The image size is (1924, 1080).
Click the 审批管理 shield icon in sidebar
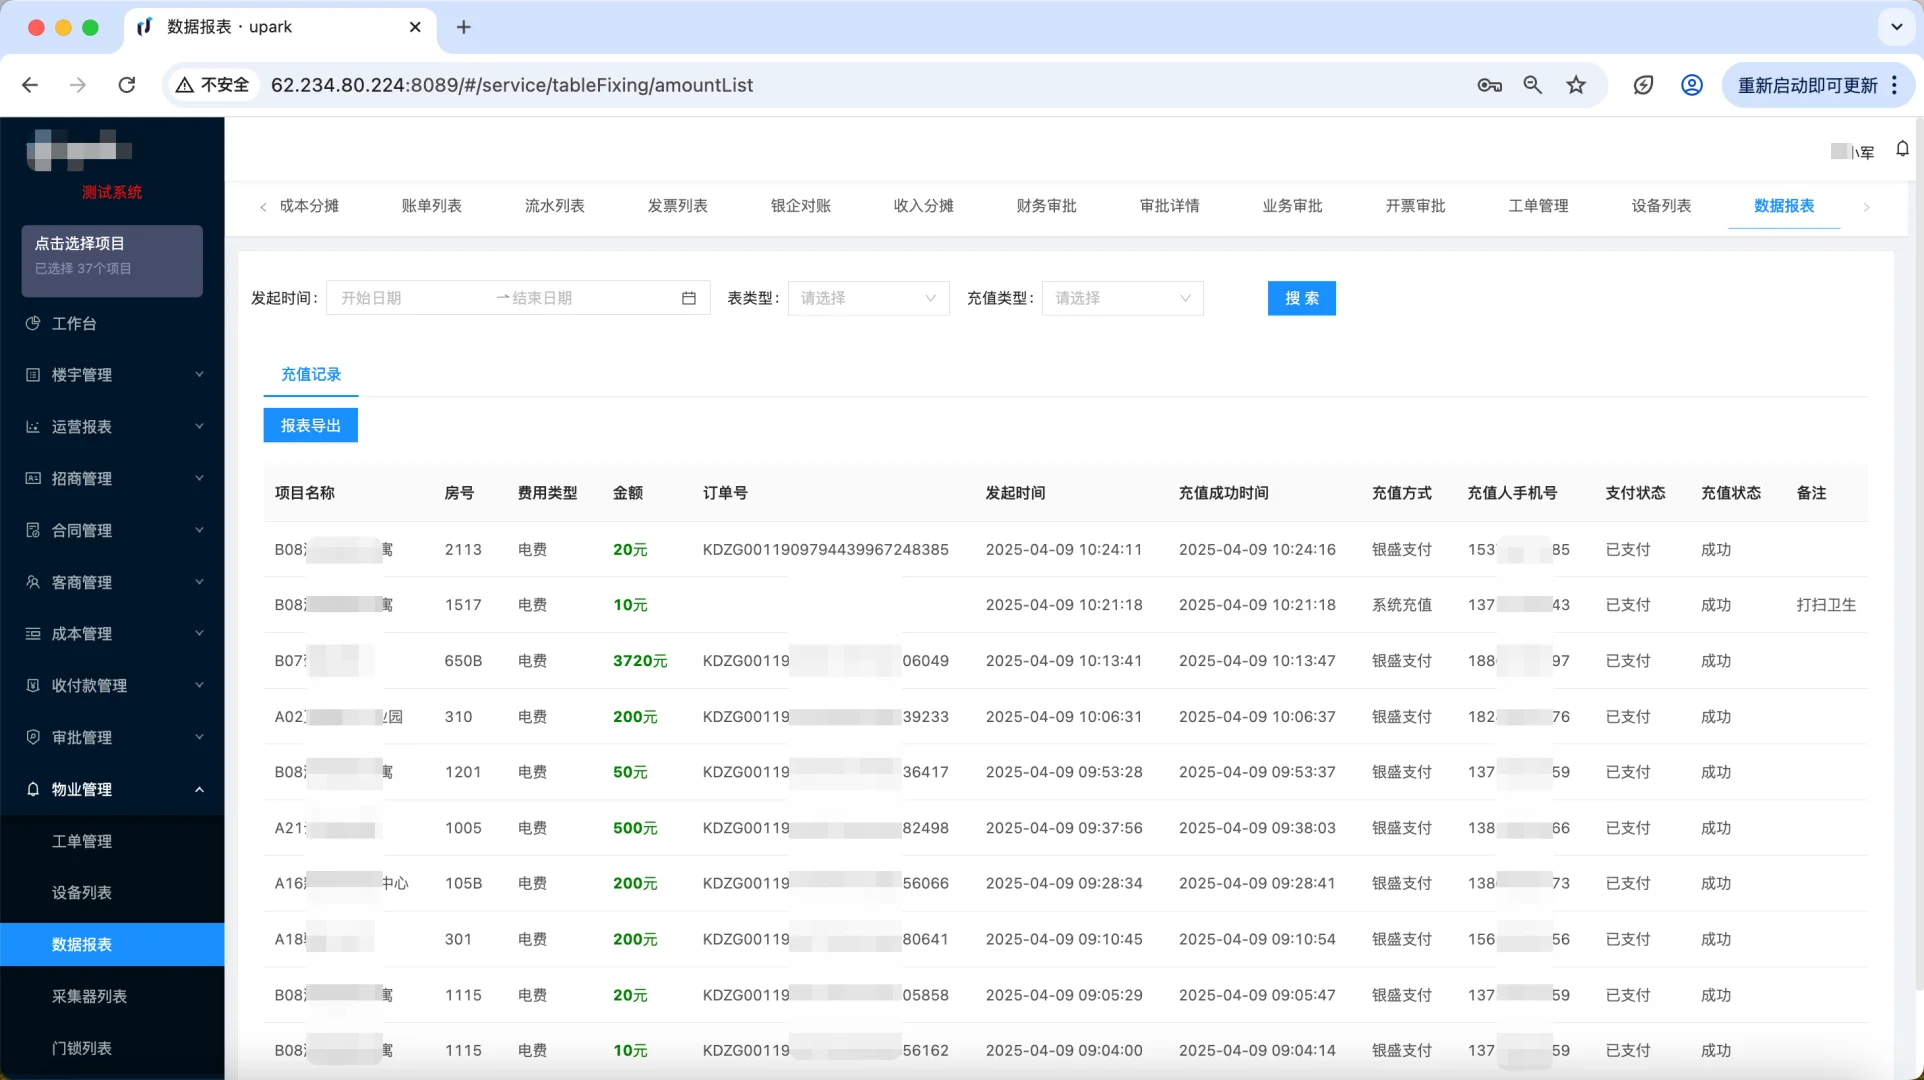[32, 737]
